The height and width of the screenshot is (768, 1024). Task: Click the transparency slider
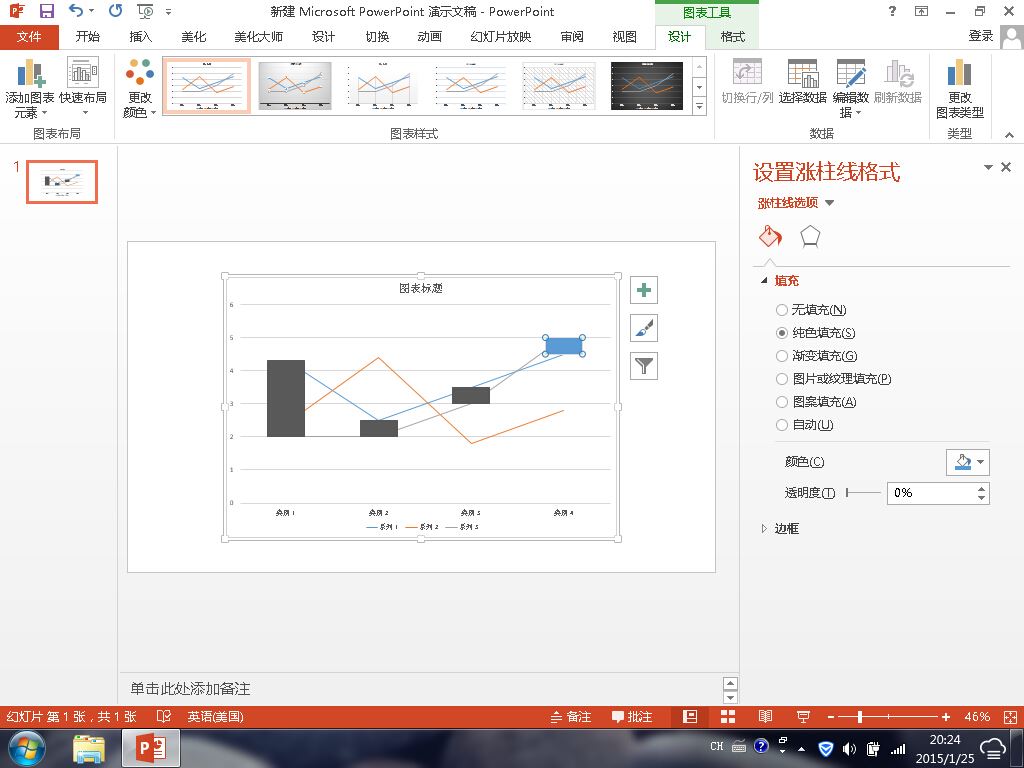[x=863, y=492]
